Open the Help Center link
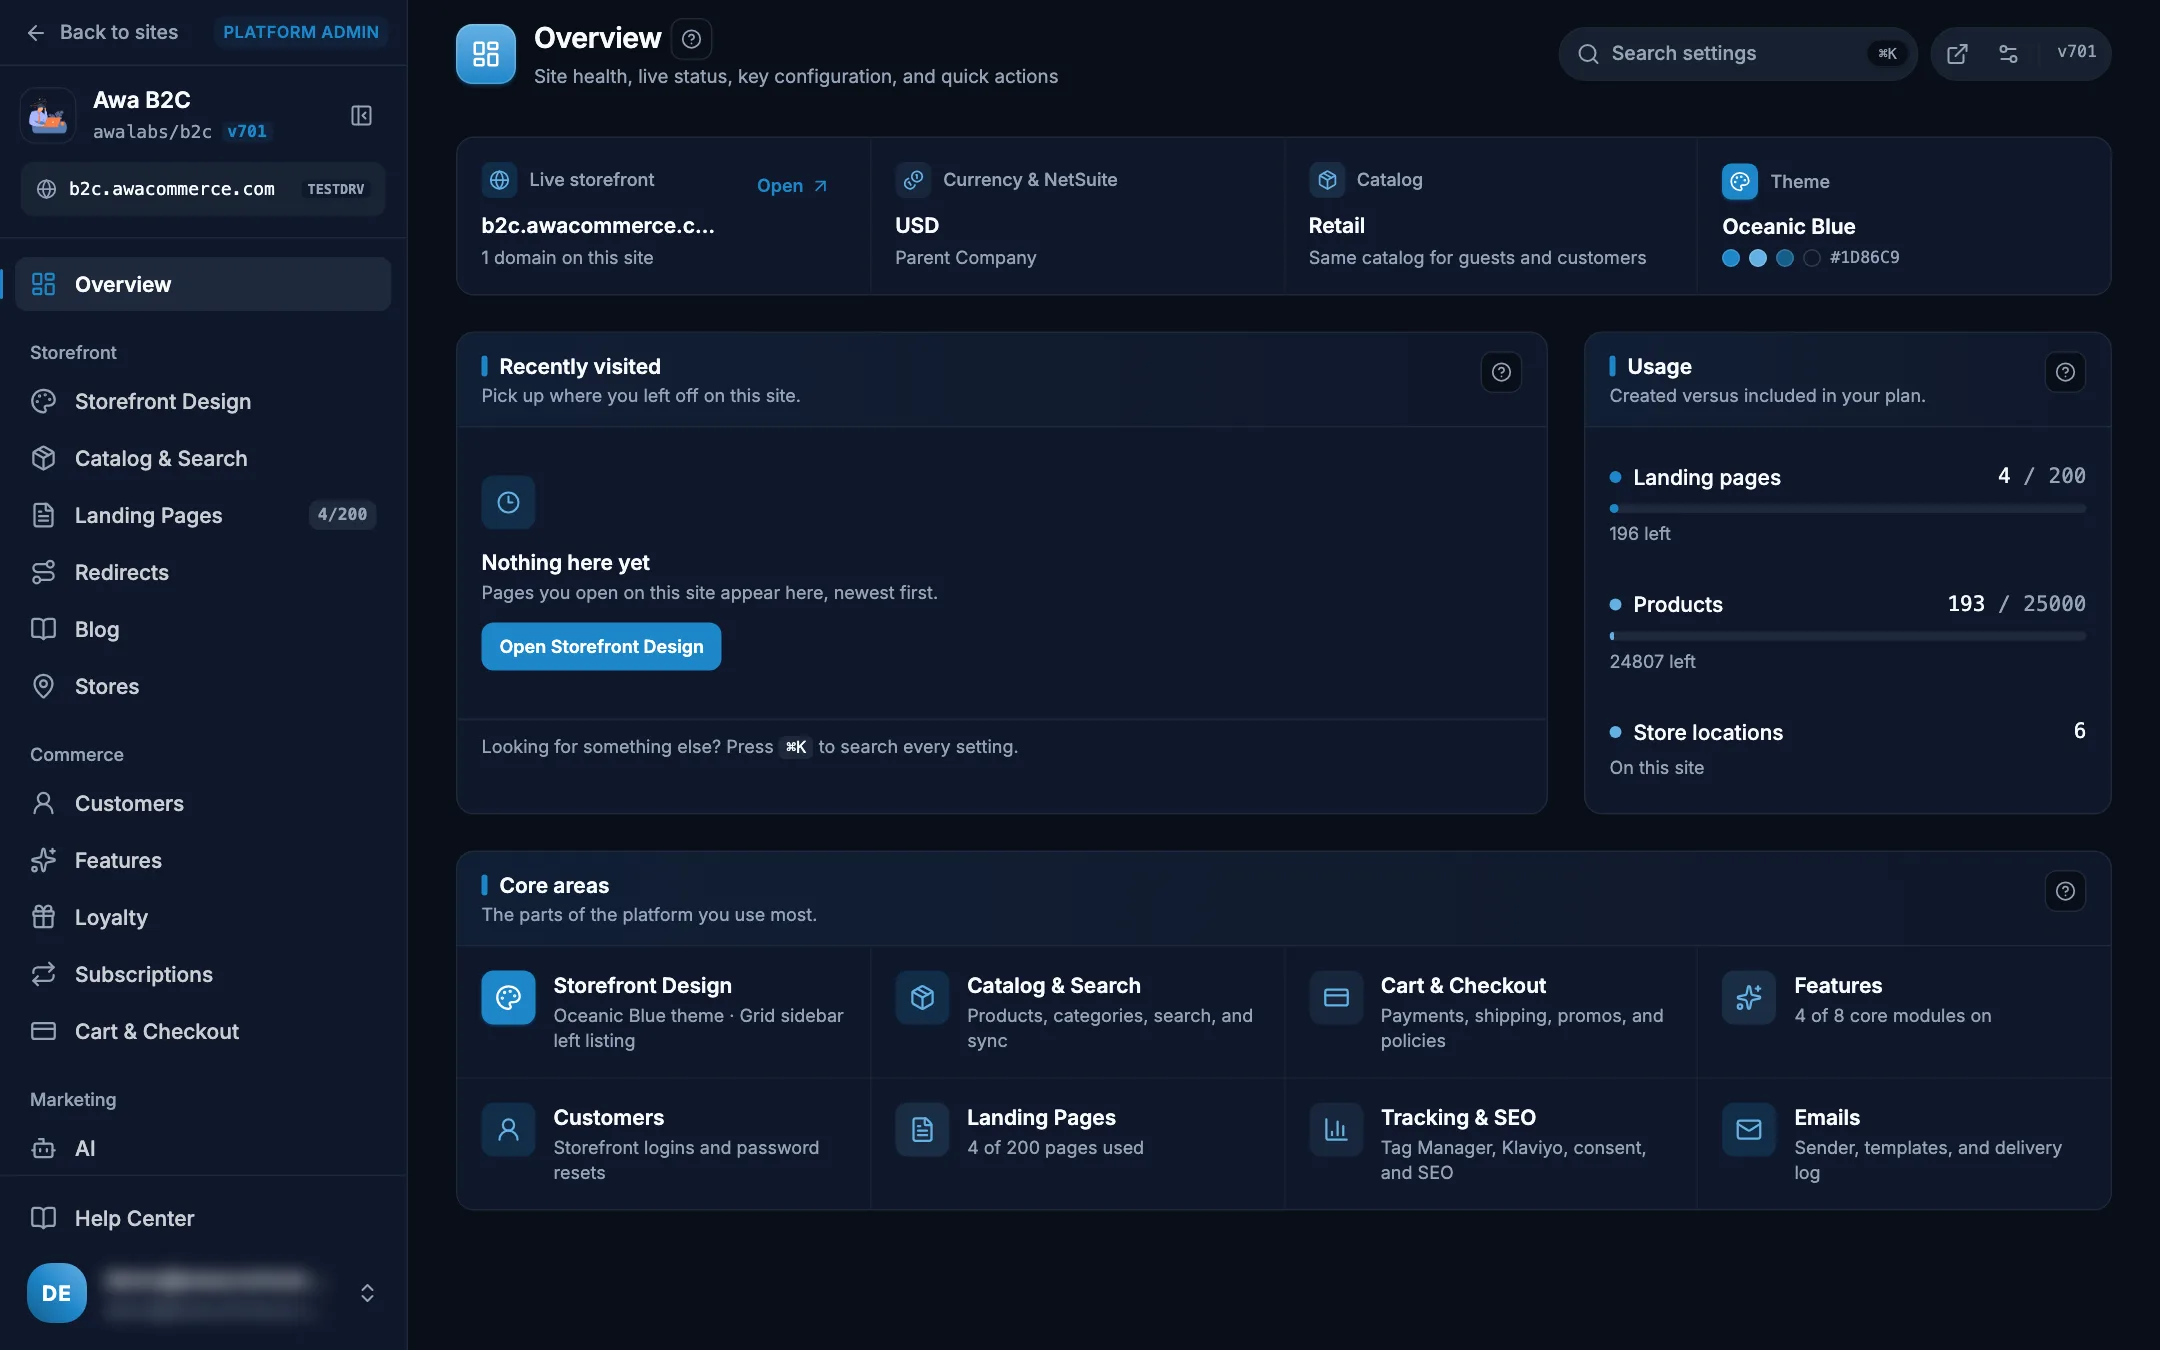Screen dimensions: 2160x1350 (203, 1218)
